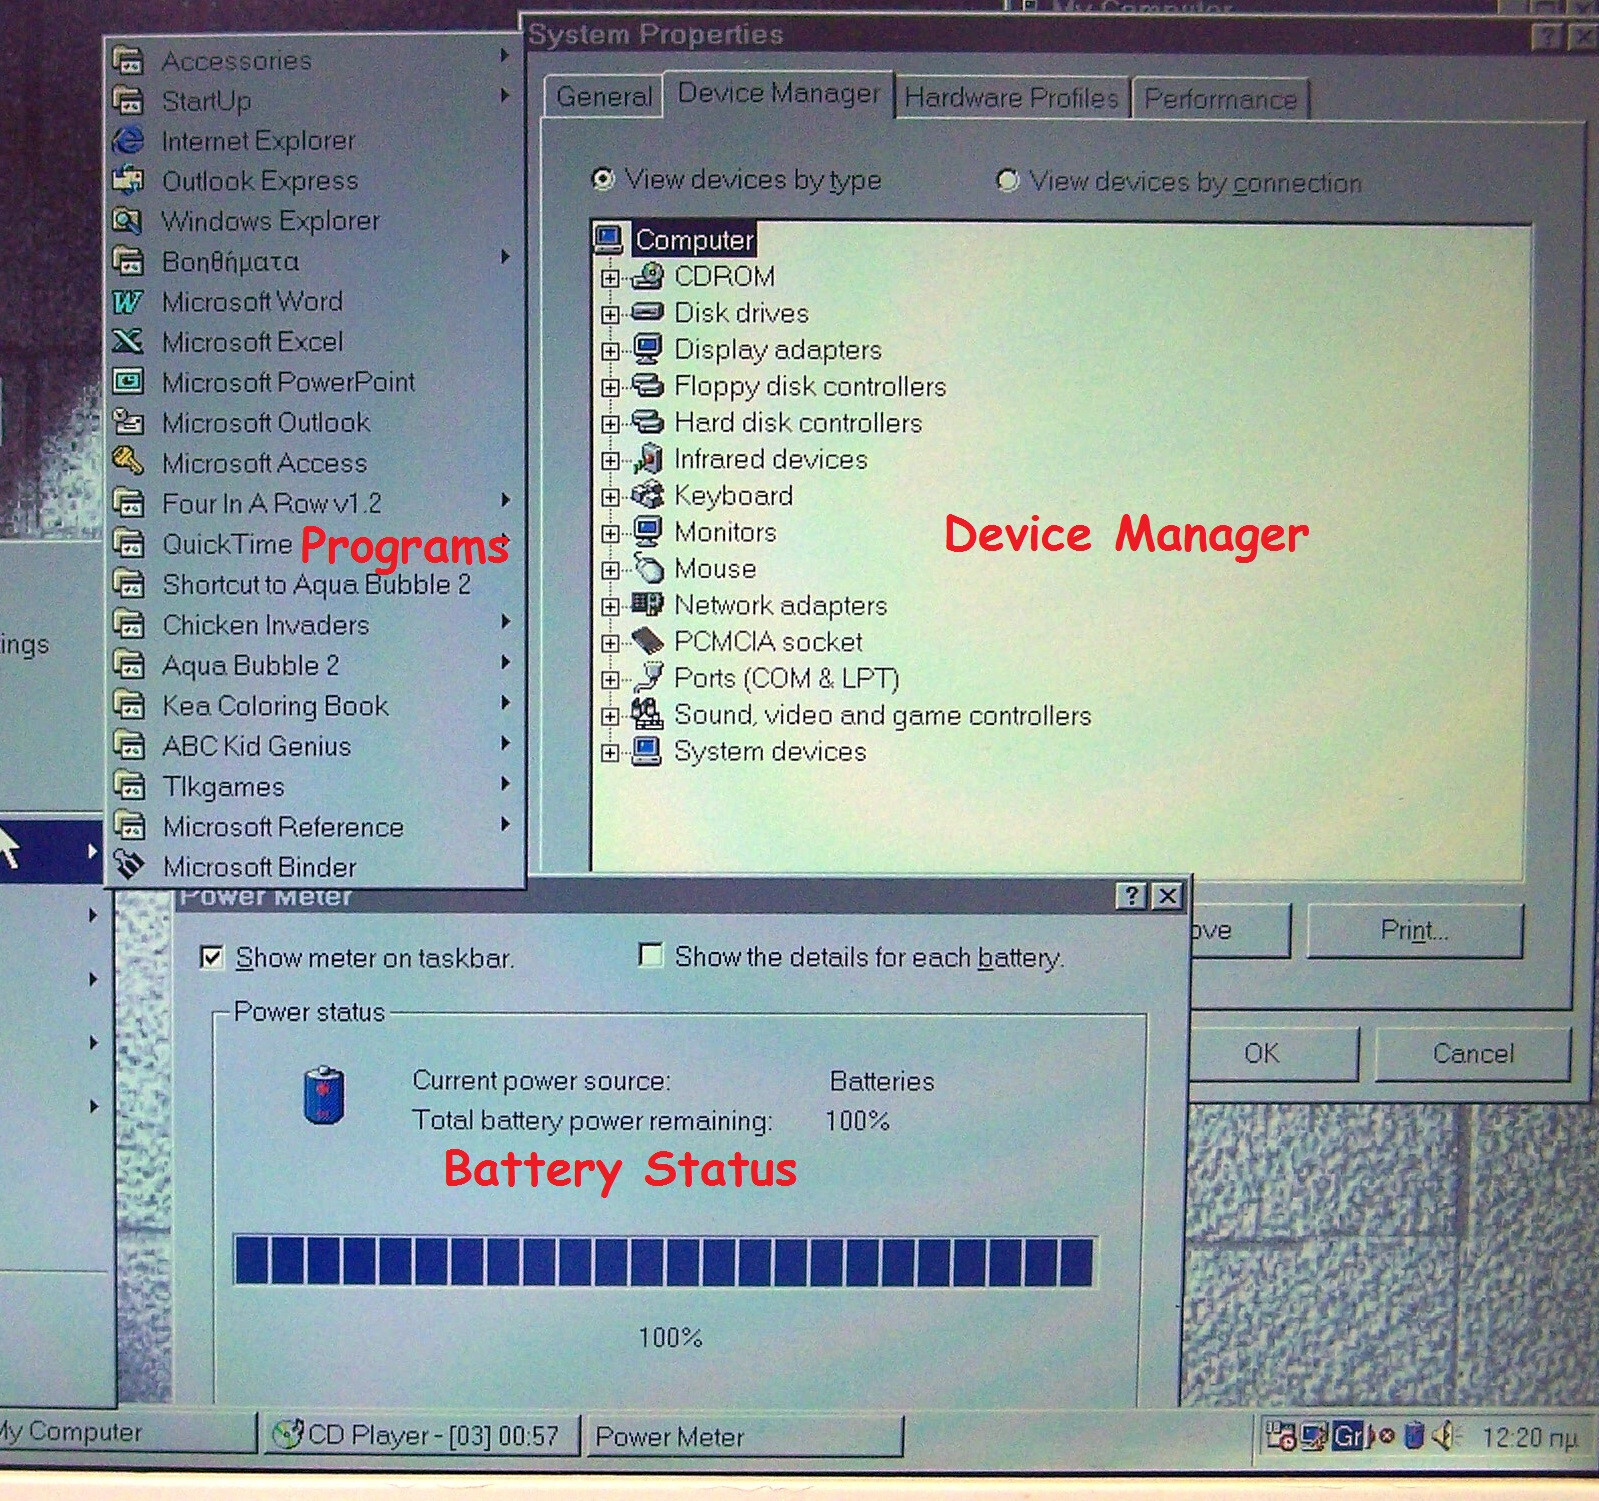Click the CDROM device icon

click(x=648, y=276)
